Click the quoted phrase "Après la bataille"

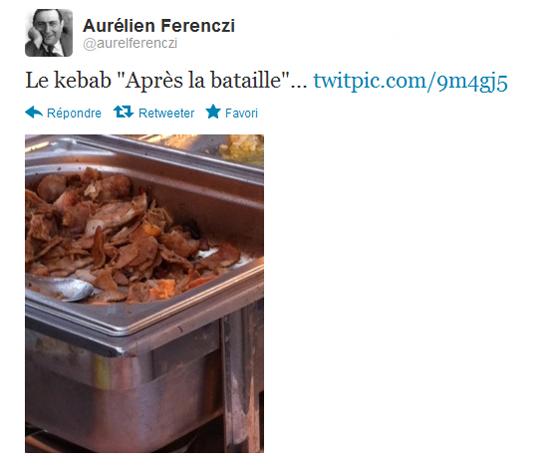202,81
